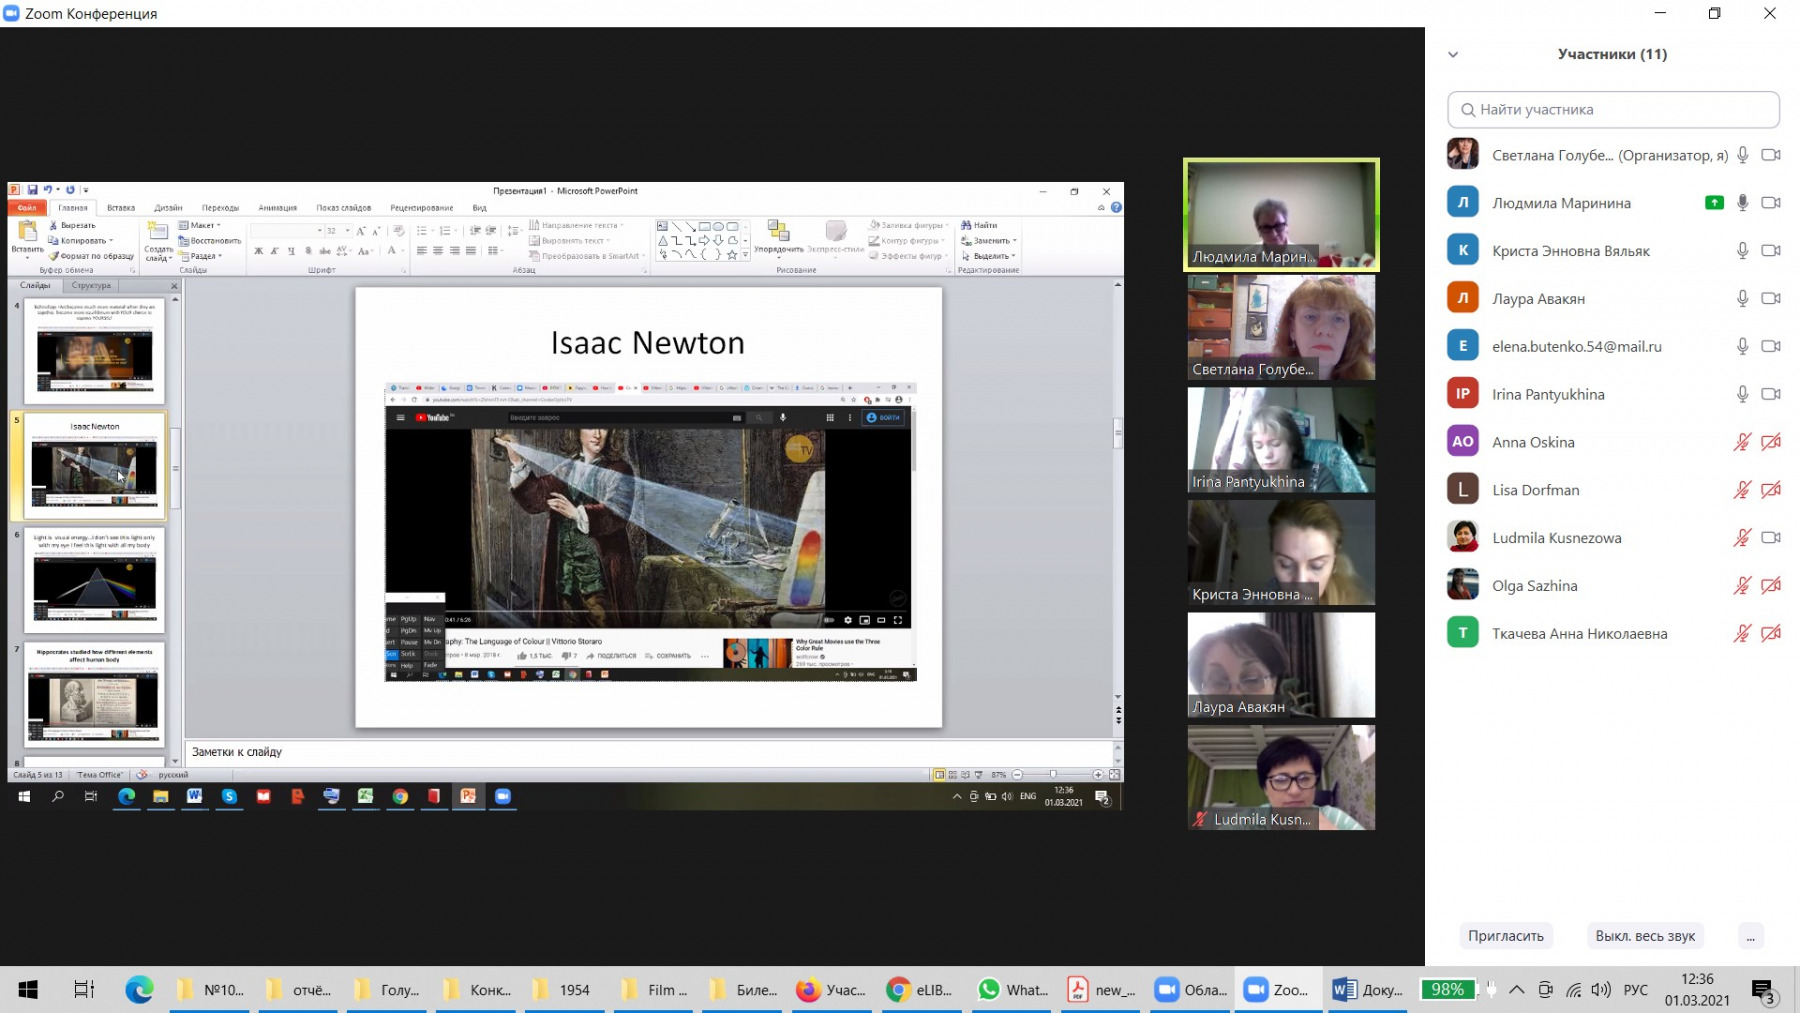Open volume control in system tray
Screen dimensions: 1800x1013
pos(1601,990)
